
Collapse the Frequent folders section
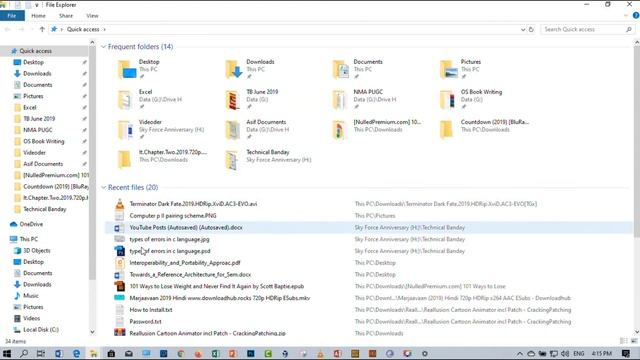103,47
